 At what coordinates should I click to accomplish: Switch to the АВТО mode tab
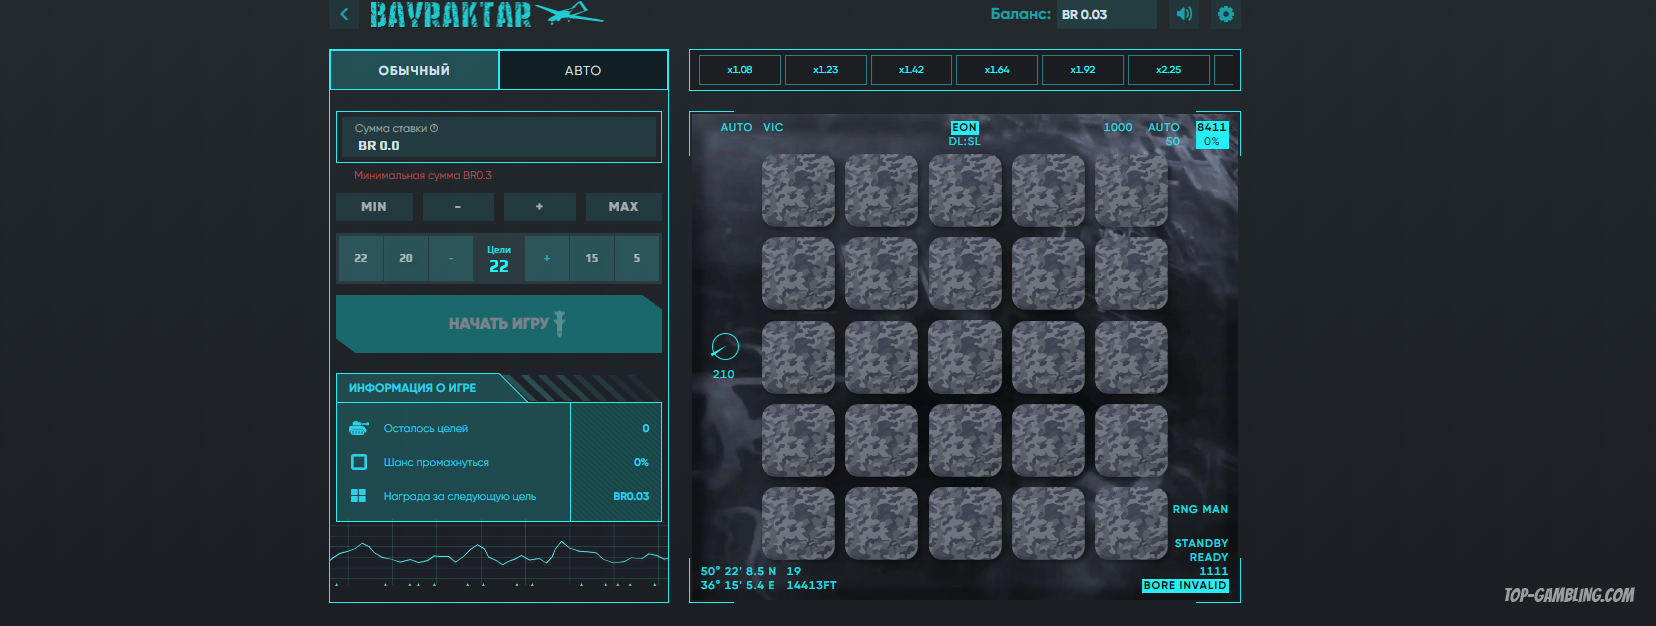click(x=583, y=70)
